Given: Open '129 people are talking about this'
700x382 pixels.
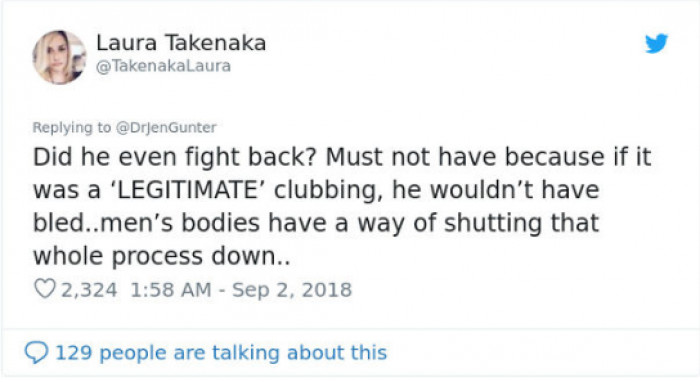Looking at the screenshot, I should [x=221, y=353].
